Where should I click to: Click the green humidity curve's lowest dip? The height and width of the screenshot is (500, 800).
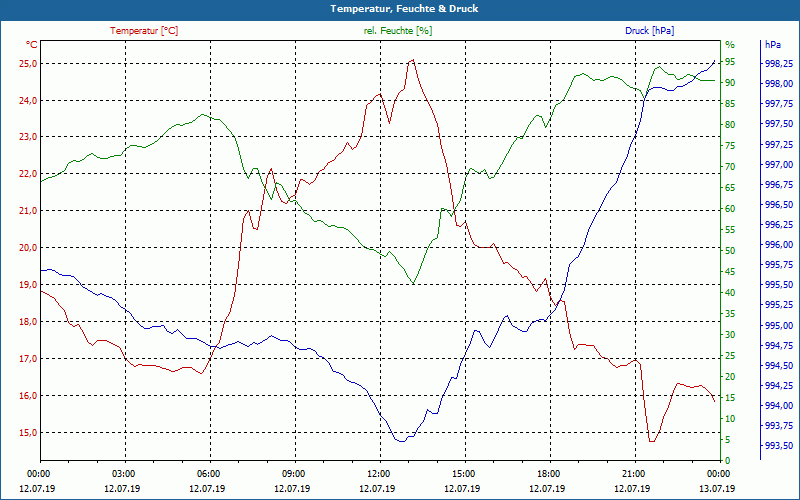413,283
